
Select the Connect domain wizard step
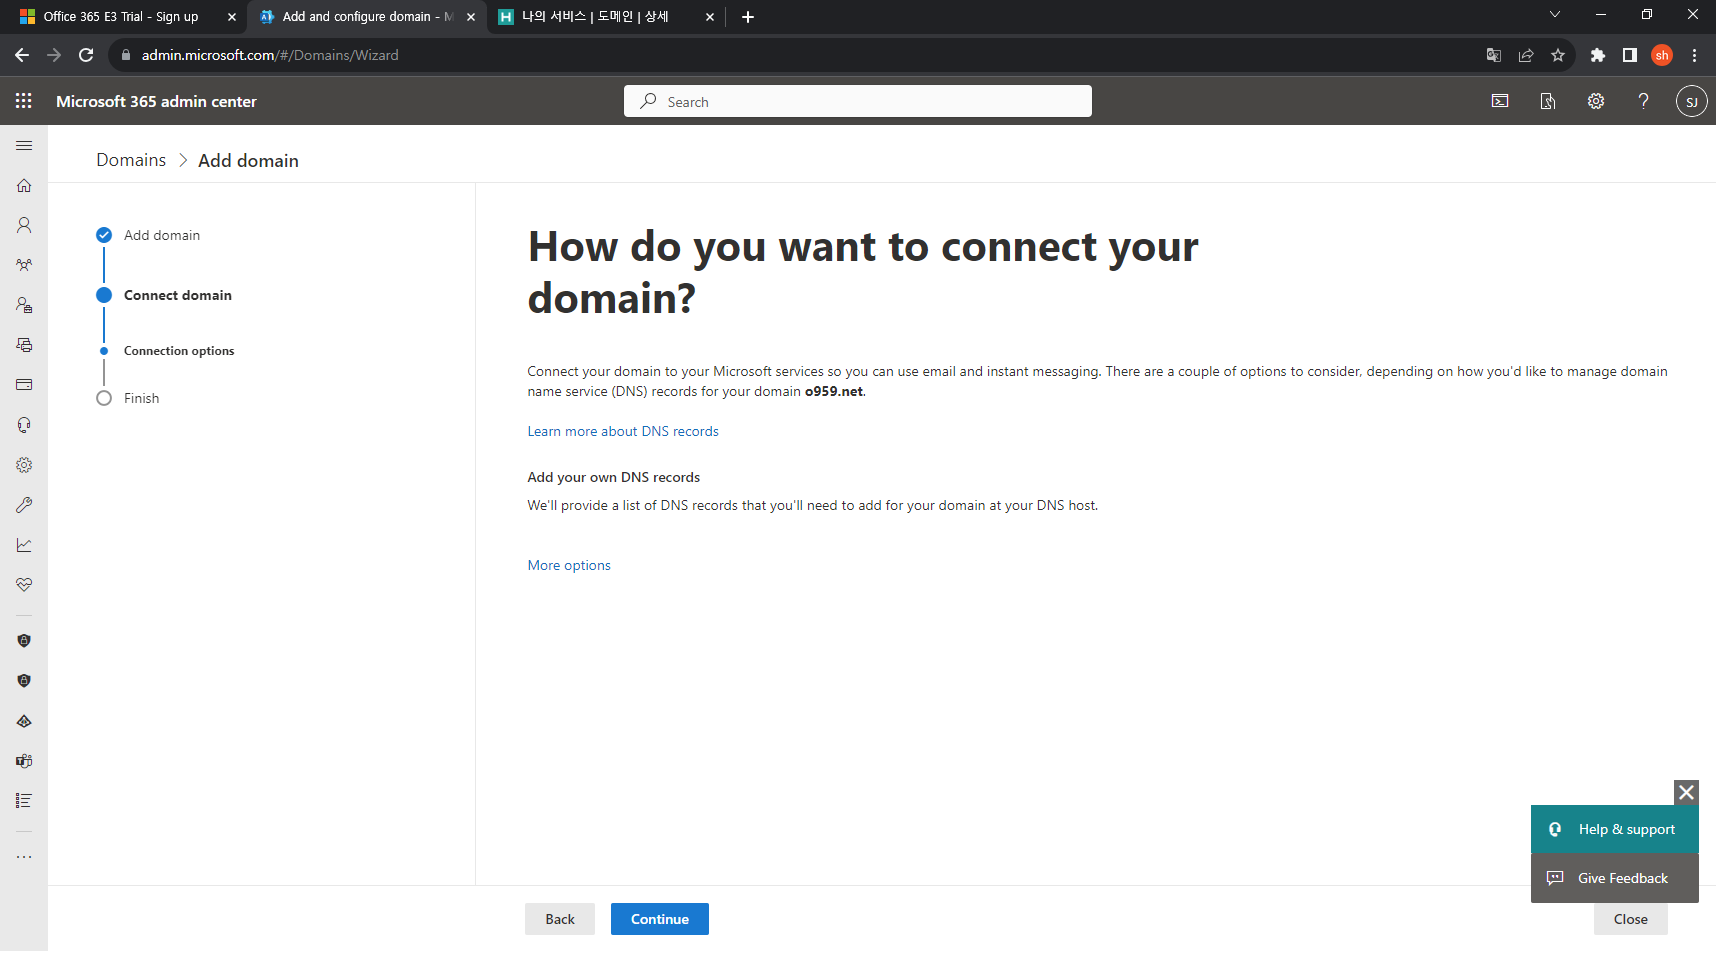(164, 295)
